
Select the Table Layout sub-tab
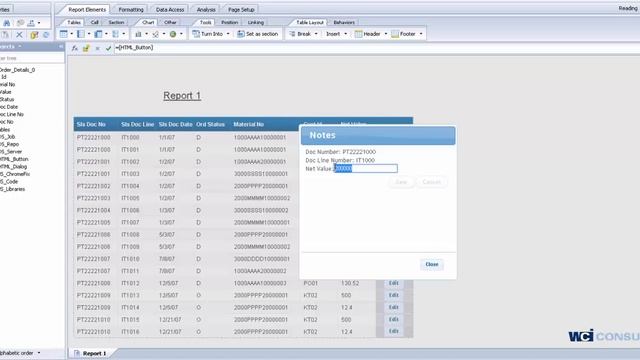tap(310, 22)
